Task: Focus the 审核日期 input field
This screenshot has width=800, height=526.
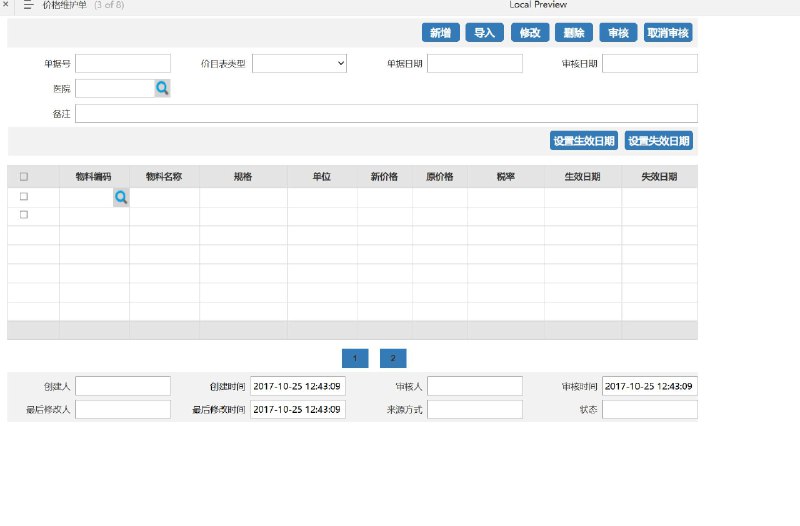Action: click(x=649, y=64)
